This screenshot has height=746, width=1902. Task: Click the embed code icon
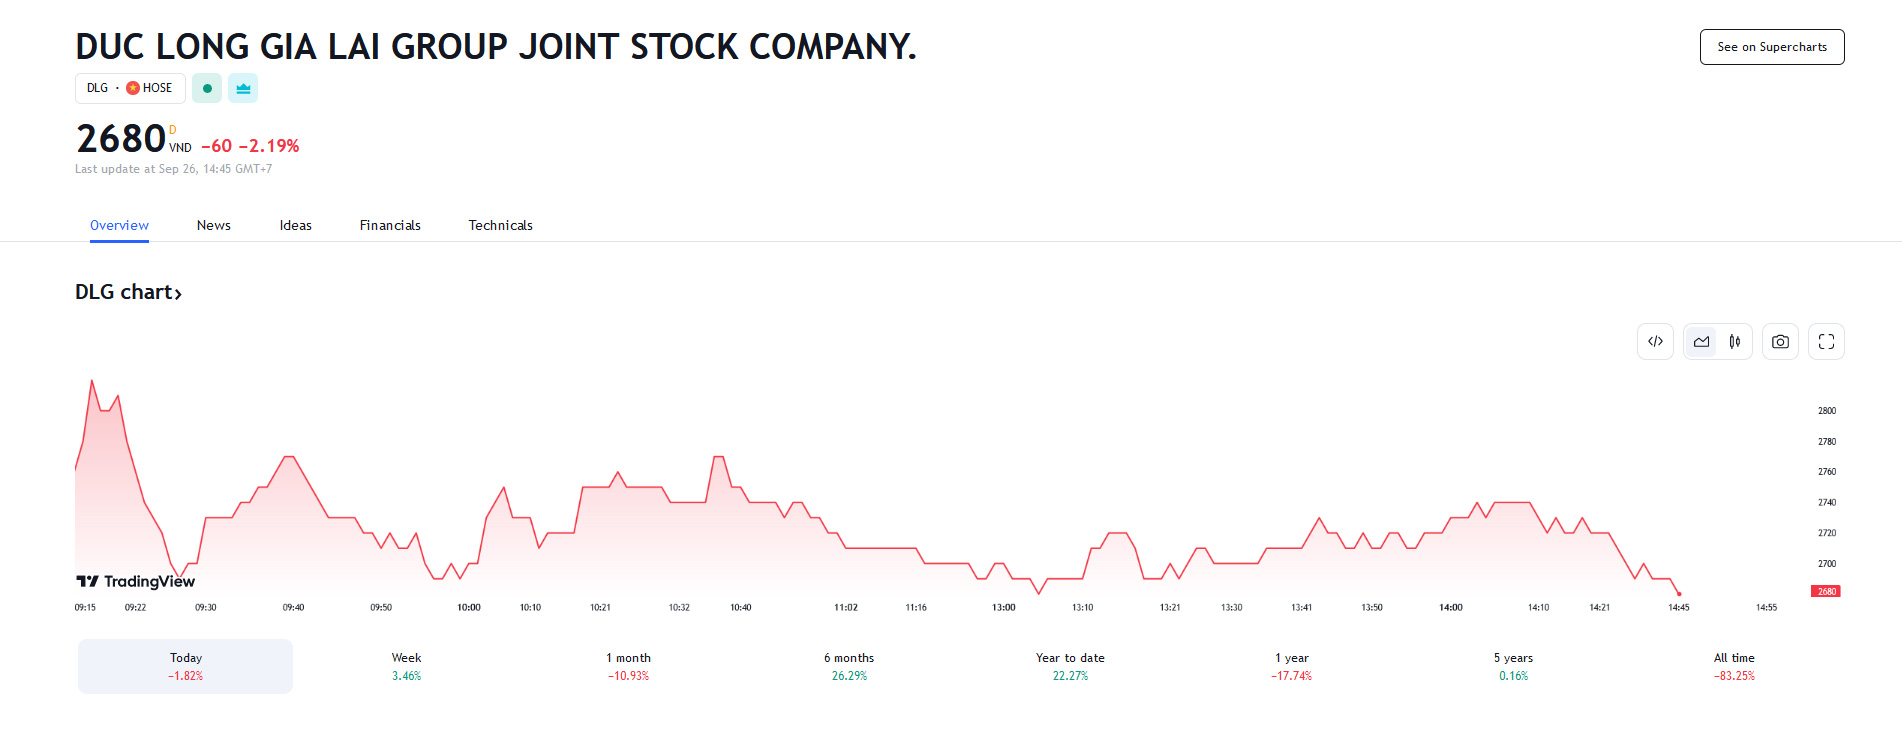click(x=1655, y=342)
